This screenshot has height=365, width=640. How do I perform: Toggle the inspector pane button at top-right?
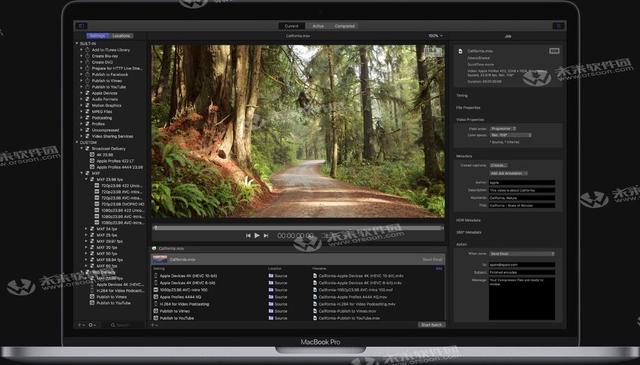558,26
